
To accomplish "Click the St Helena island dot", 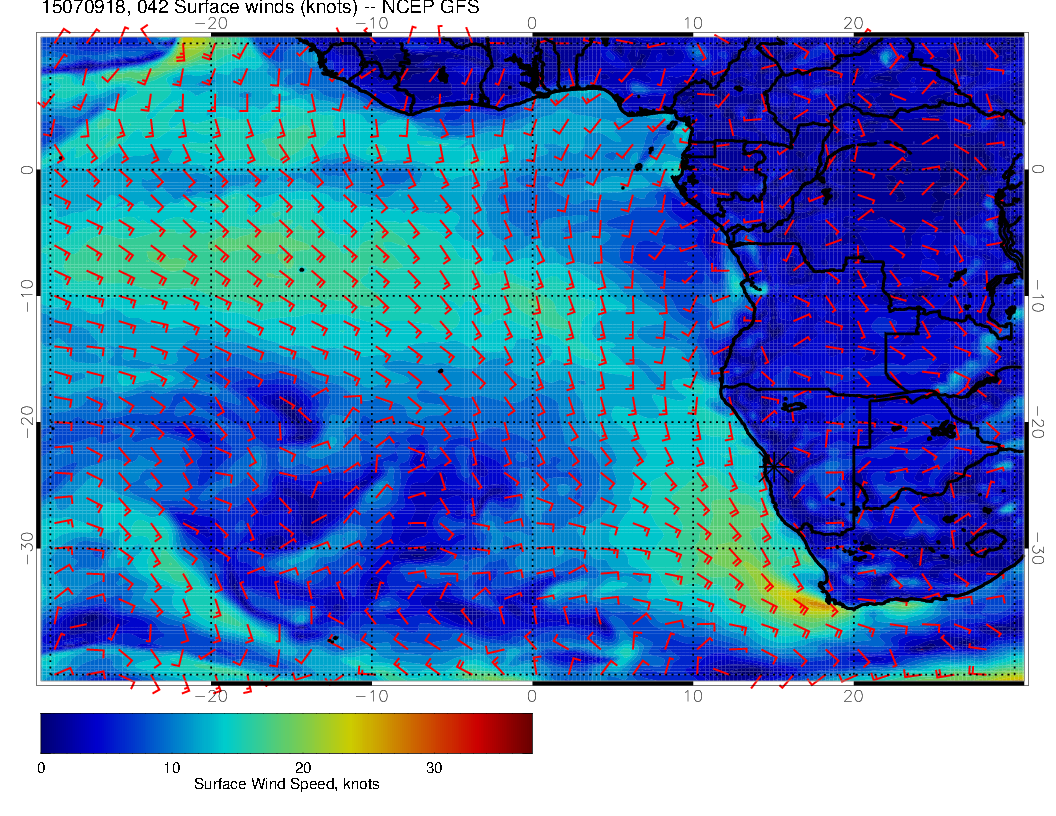I will tap(440, 371).
